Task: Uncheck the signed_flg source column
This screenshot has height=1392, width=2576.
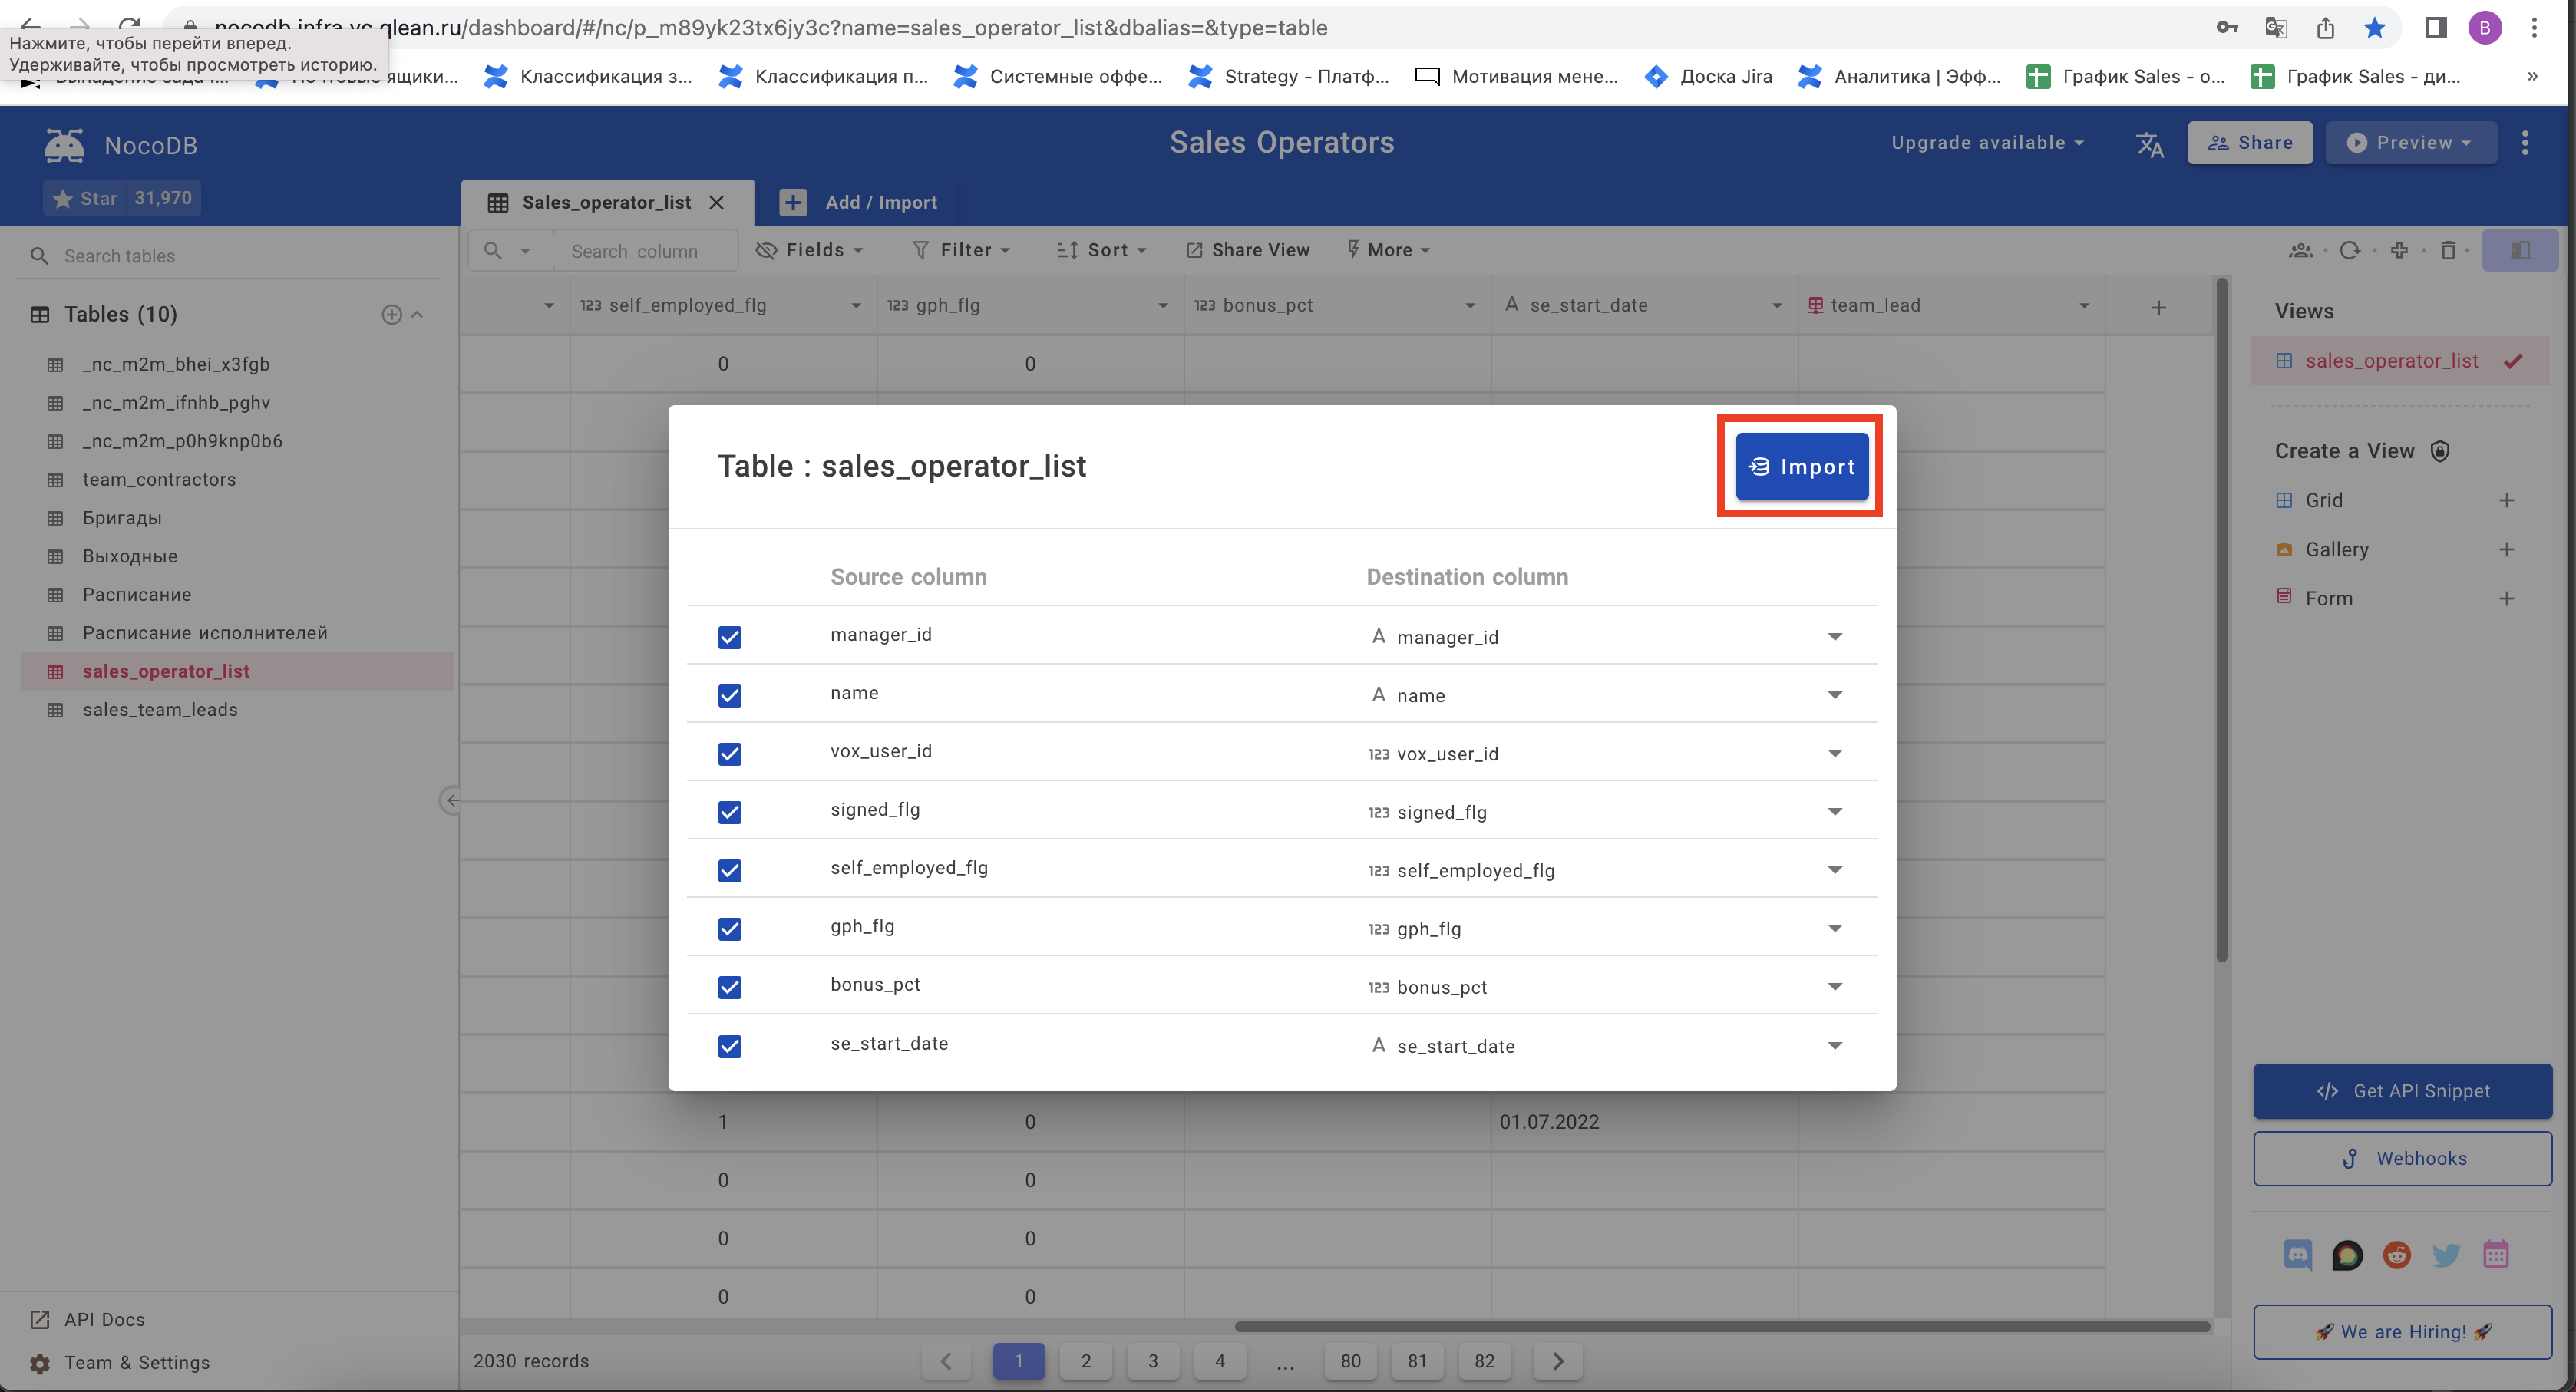Action: 730,813
